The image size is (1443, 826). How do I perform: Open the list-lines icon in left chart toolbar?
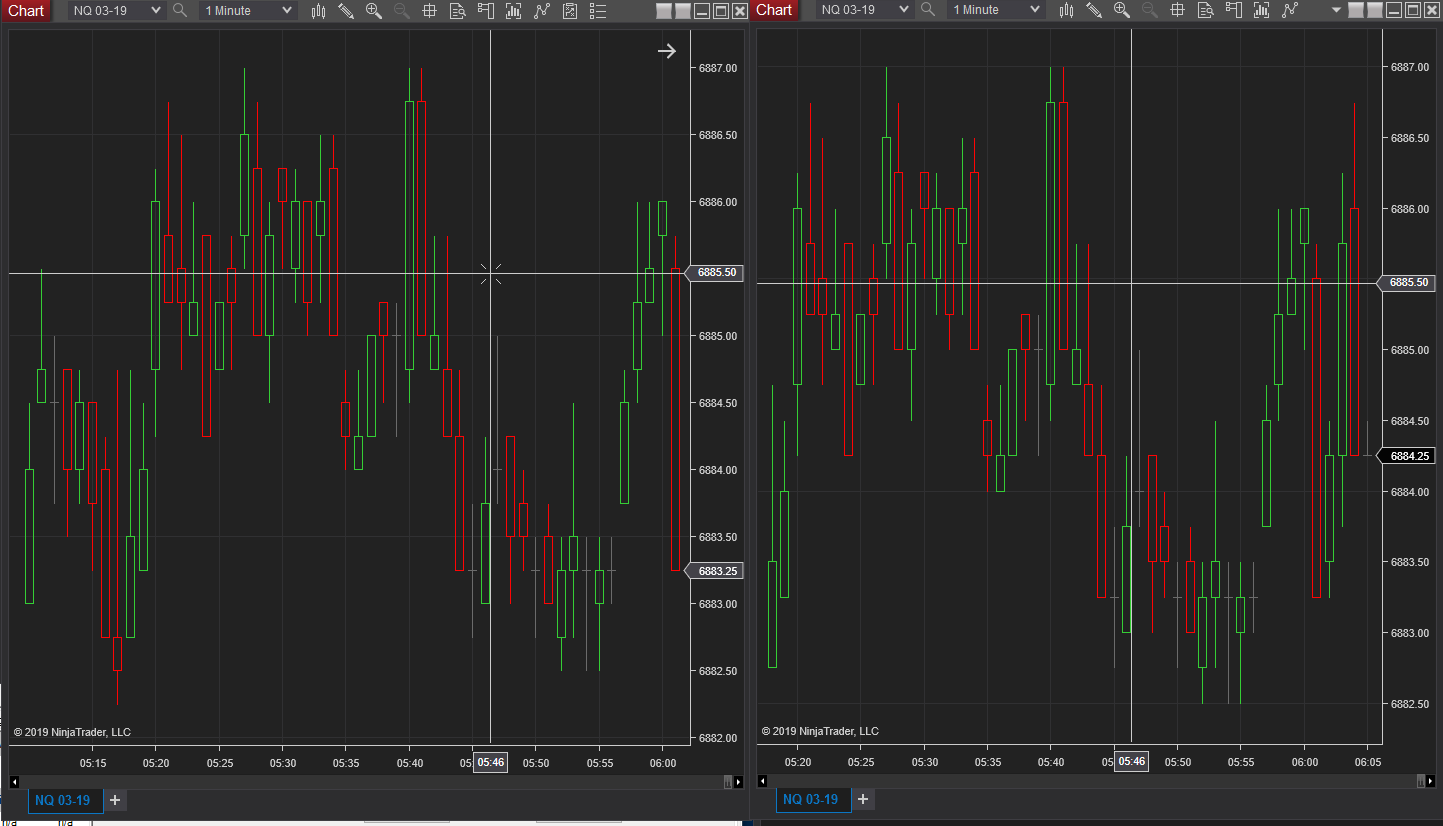click(x=598, y=10)
